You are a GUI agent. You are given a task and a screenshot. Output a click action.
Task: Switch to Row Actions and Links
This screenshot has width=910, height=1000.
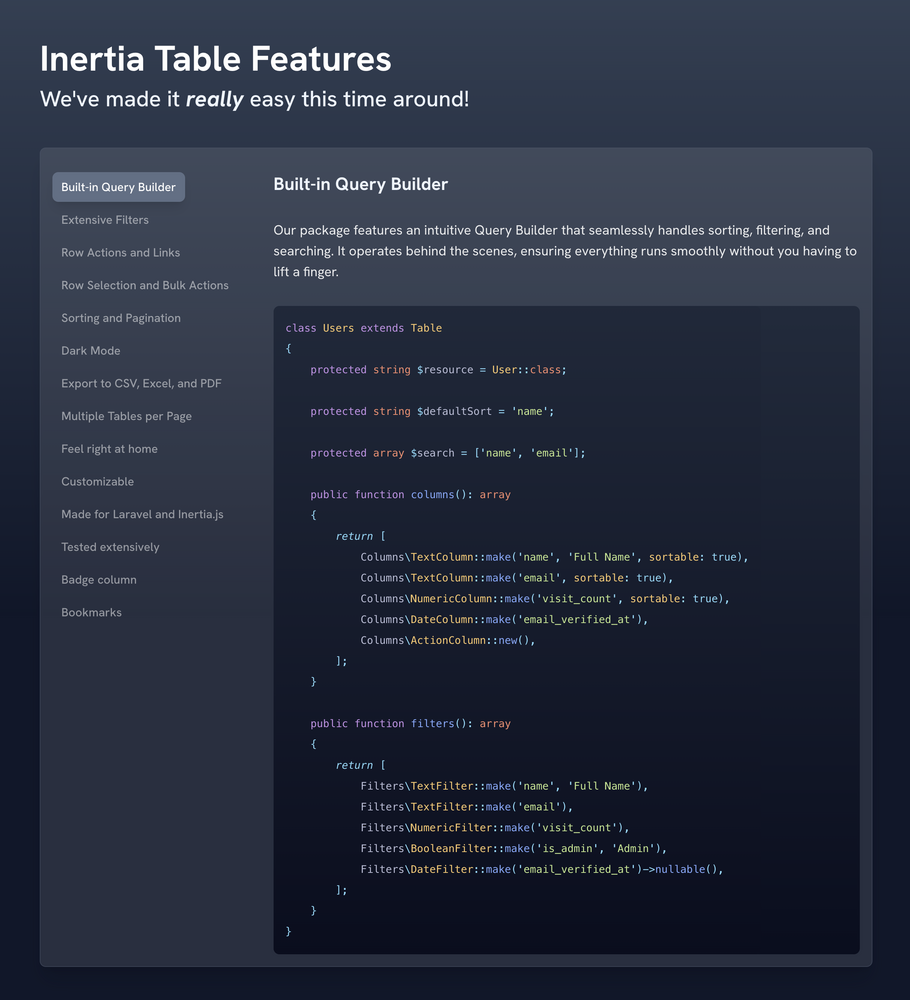pos(121,253)
